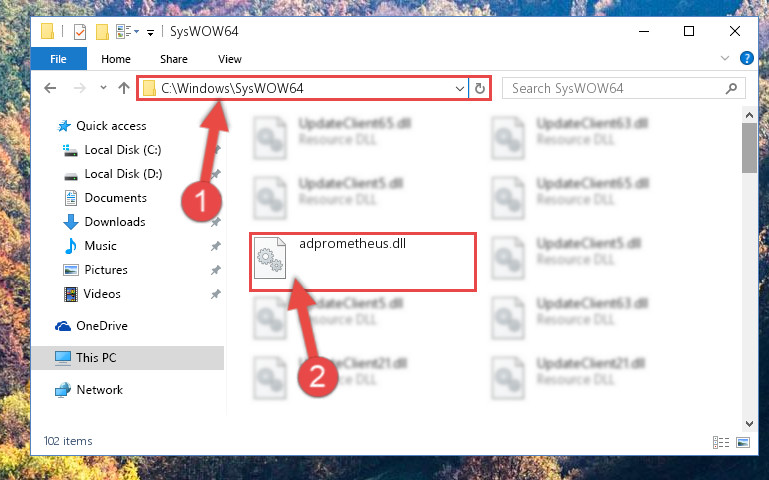Open Downloads in the navigation pane
The image size is (769, 480).
(115, 222)
